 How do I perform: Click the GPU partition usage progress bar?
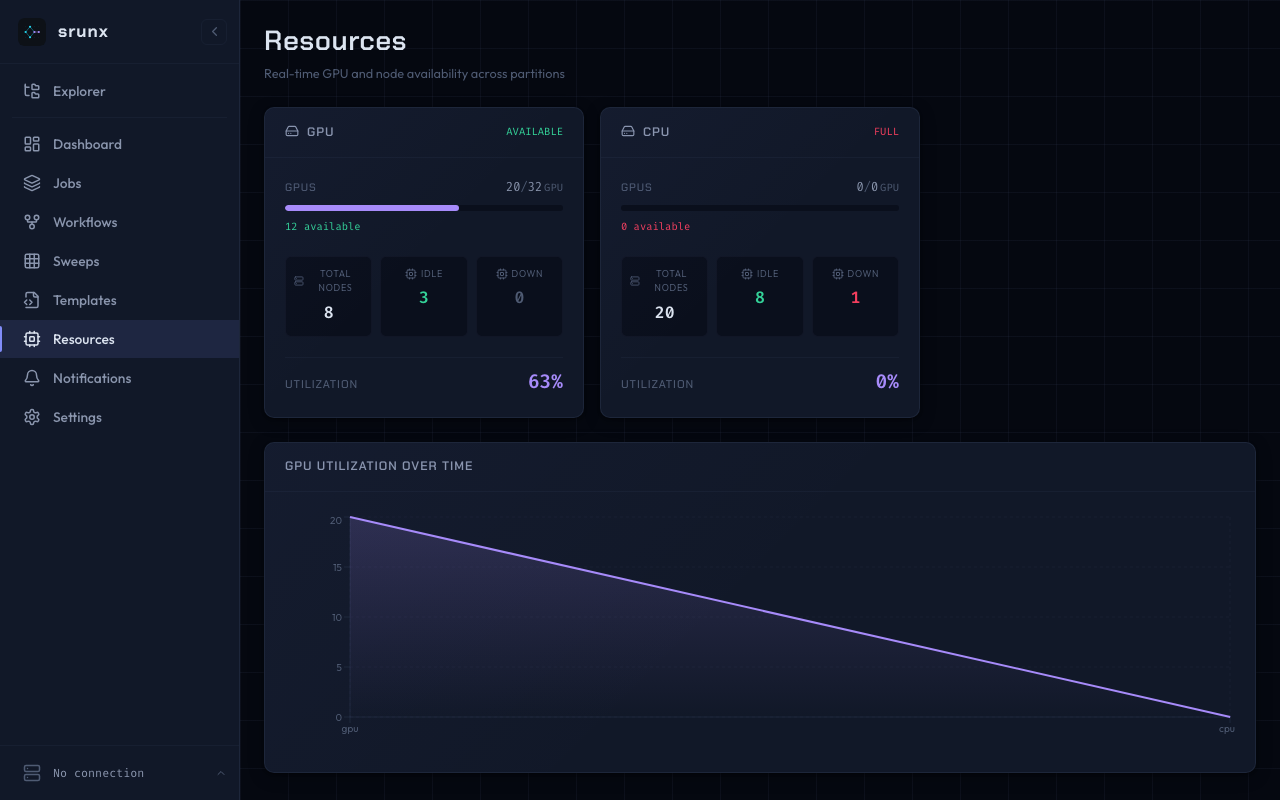point(423,208)
